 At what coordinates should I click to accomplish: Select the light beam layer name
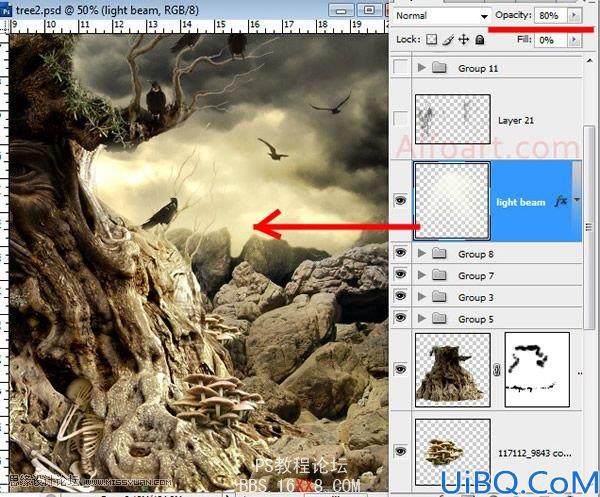click(x=520, y=202)
